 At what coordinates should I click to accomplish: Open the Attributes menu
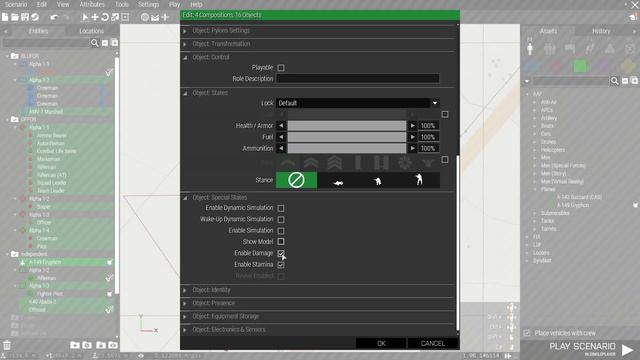(92, 4)
